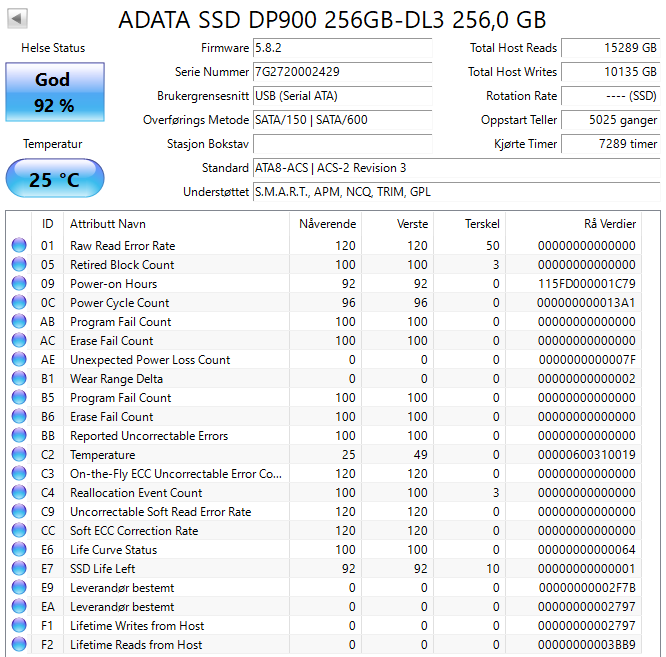Click the status orb for Reallocation Event Count
This screenshot has height=657, width=666.
click(x=19, y=492)
